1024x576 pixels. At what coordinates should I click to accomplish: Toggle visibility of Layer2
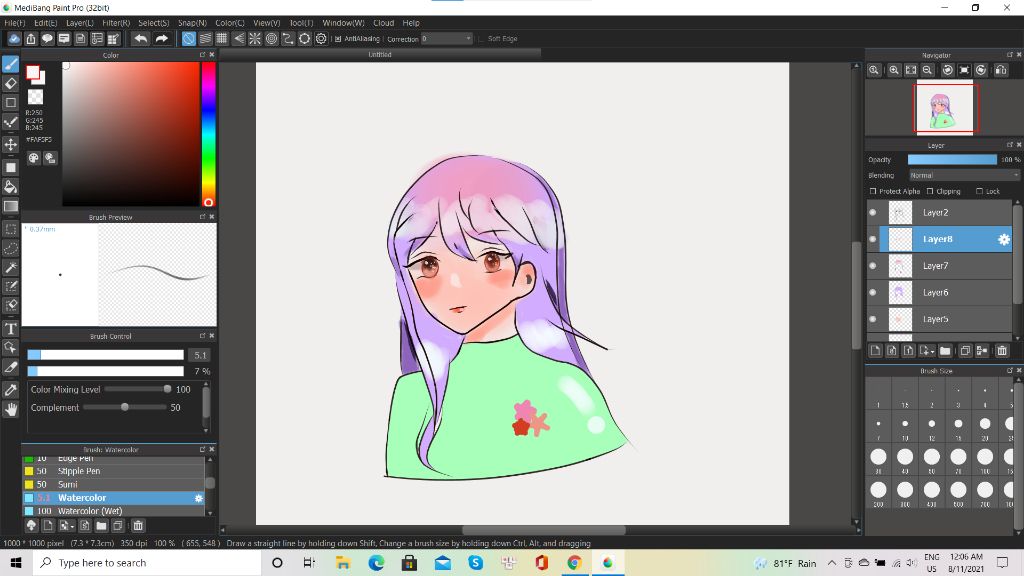click(873, 212)
